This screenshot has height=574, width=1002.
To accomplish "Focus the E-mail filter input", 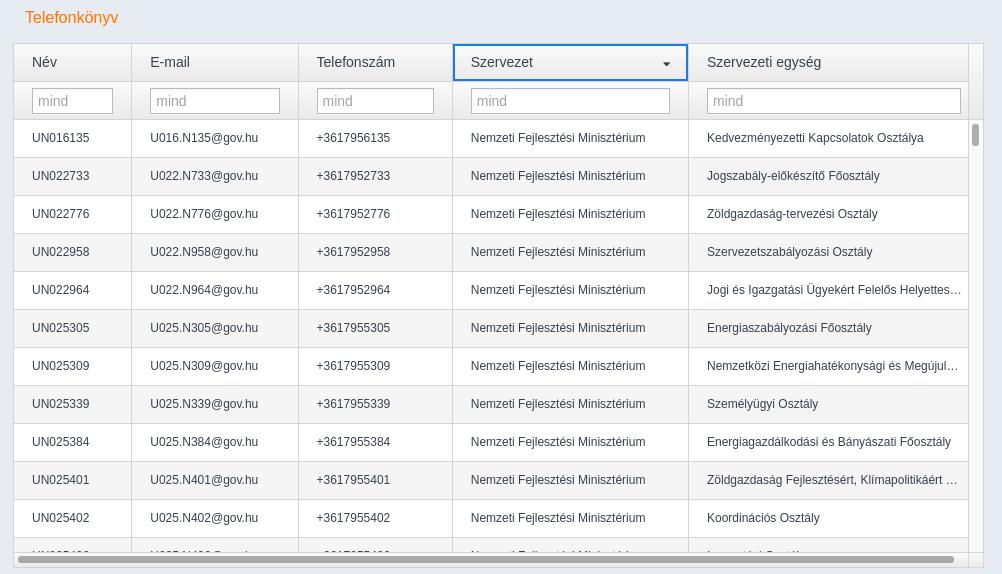I will coord(215,101).
